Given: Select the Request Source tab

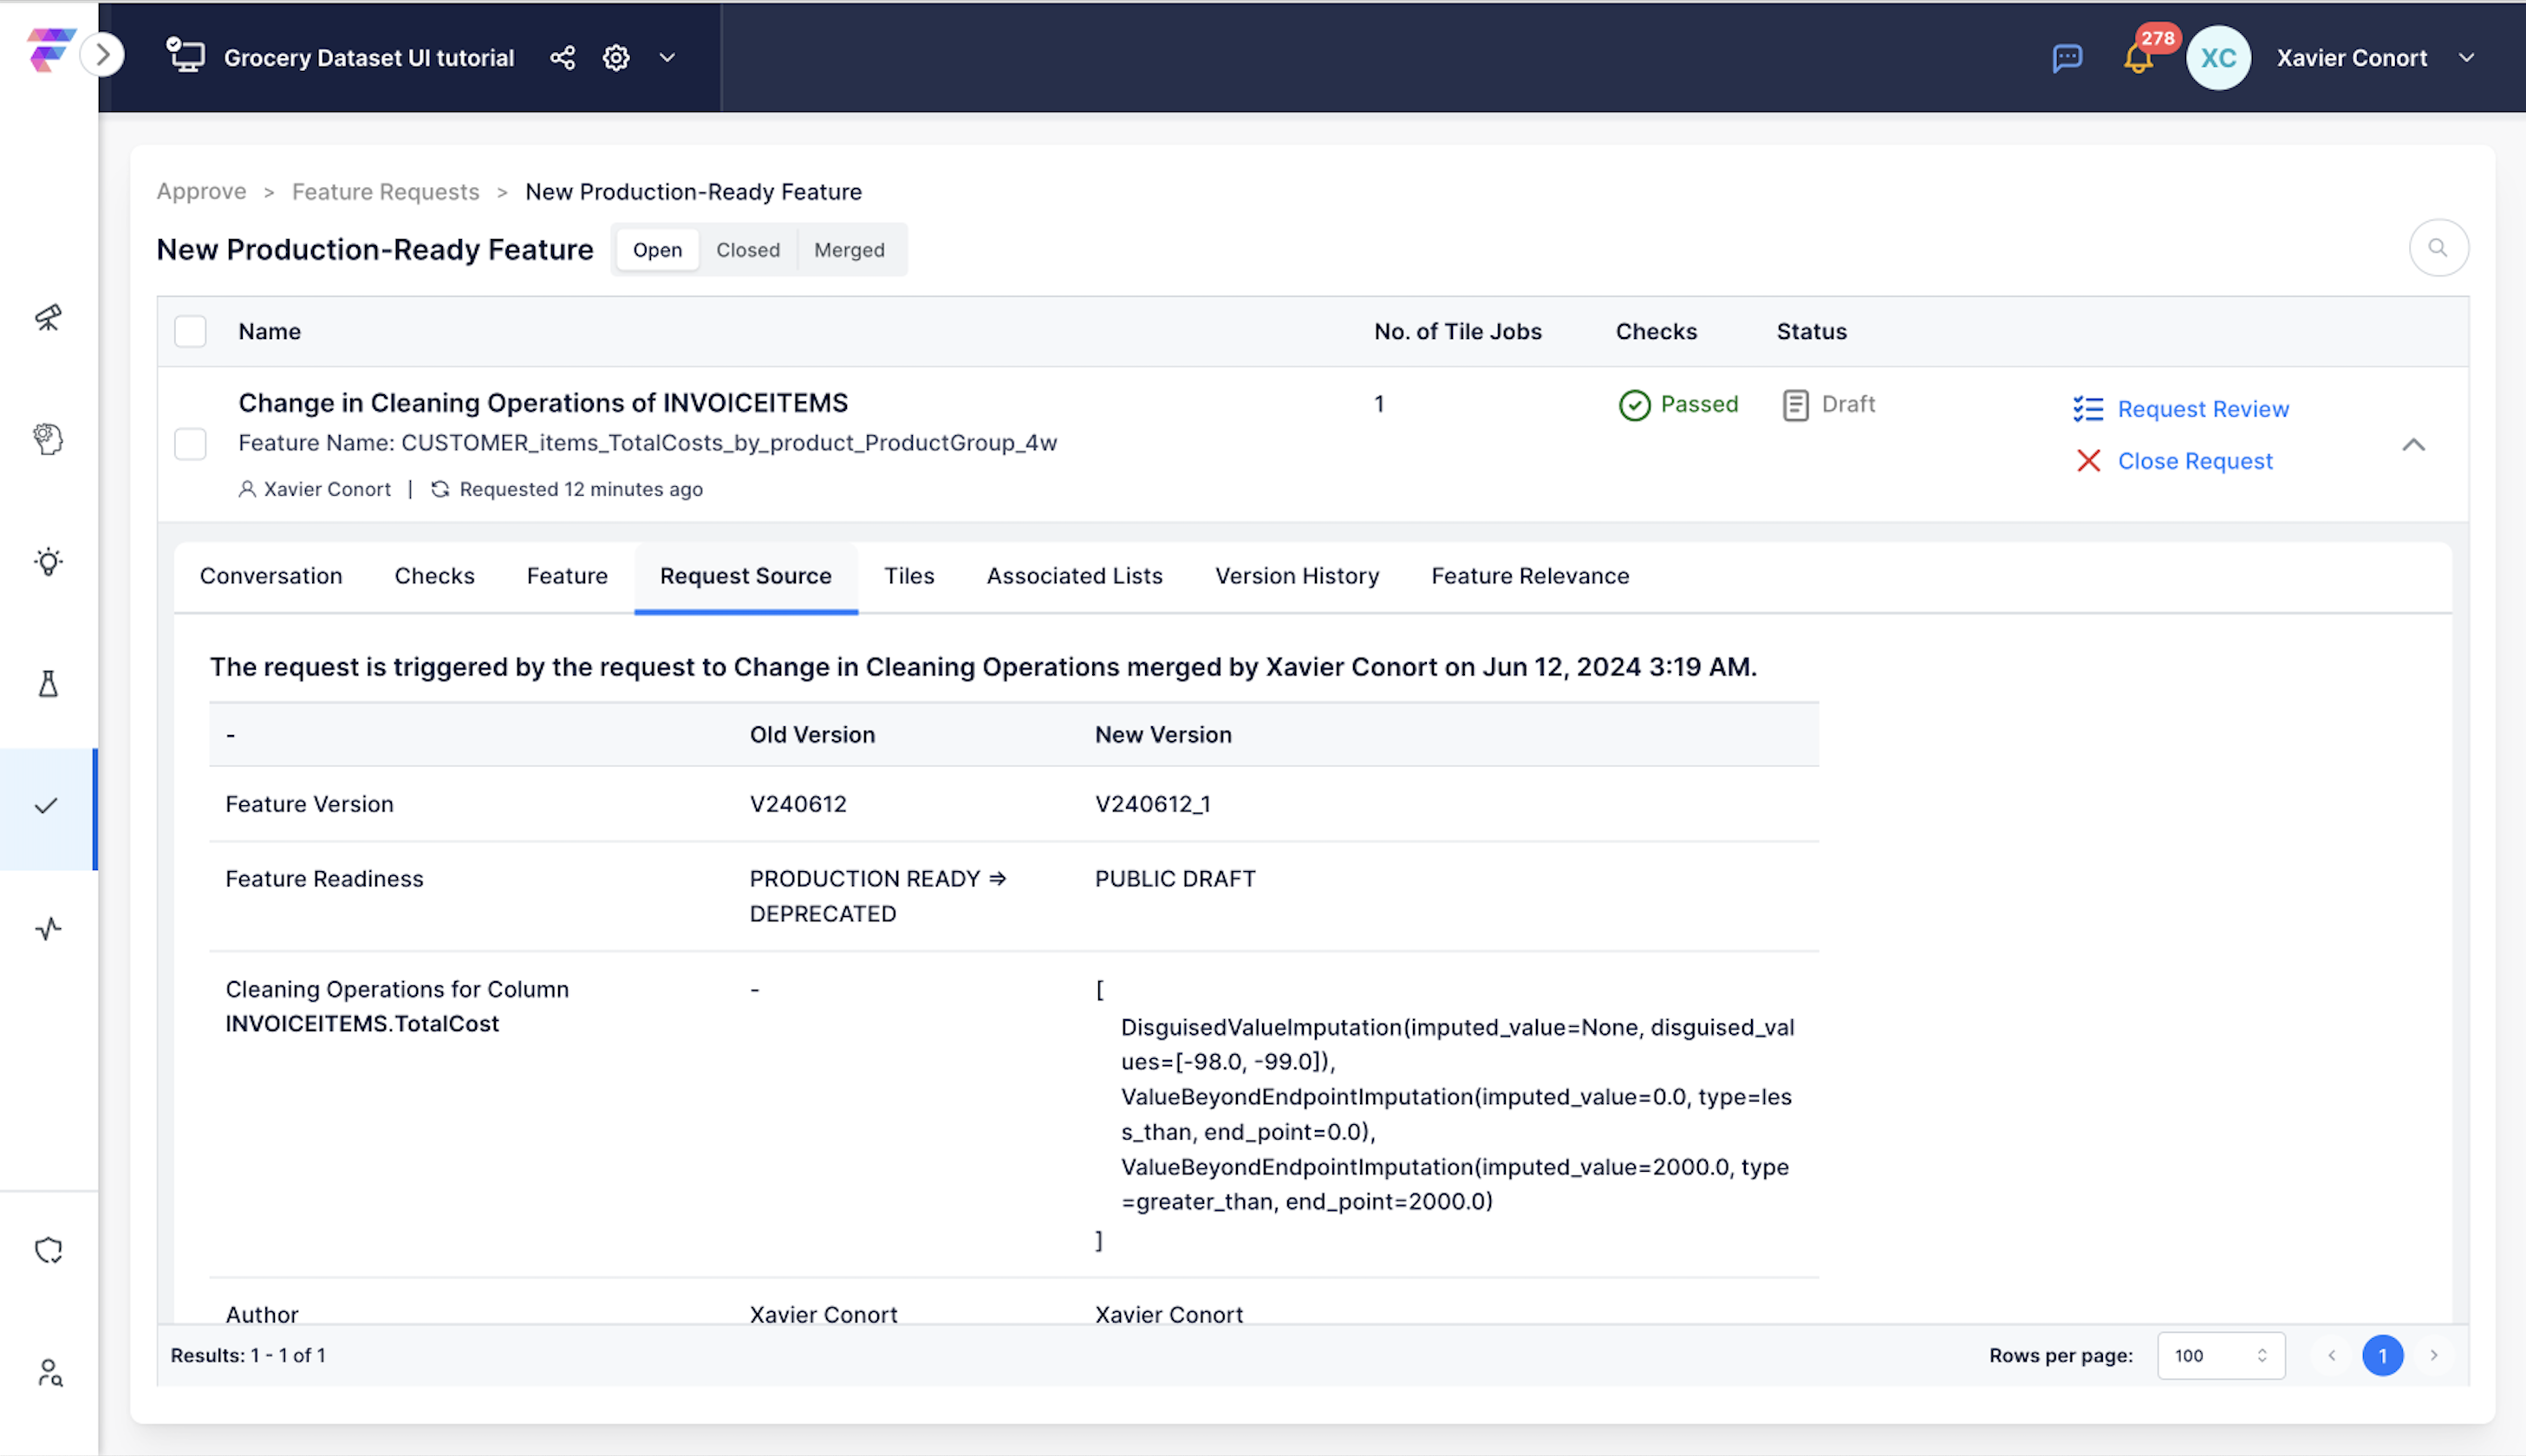Looking at the screenshot, I should [745, 576].
